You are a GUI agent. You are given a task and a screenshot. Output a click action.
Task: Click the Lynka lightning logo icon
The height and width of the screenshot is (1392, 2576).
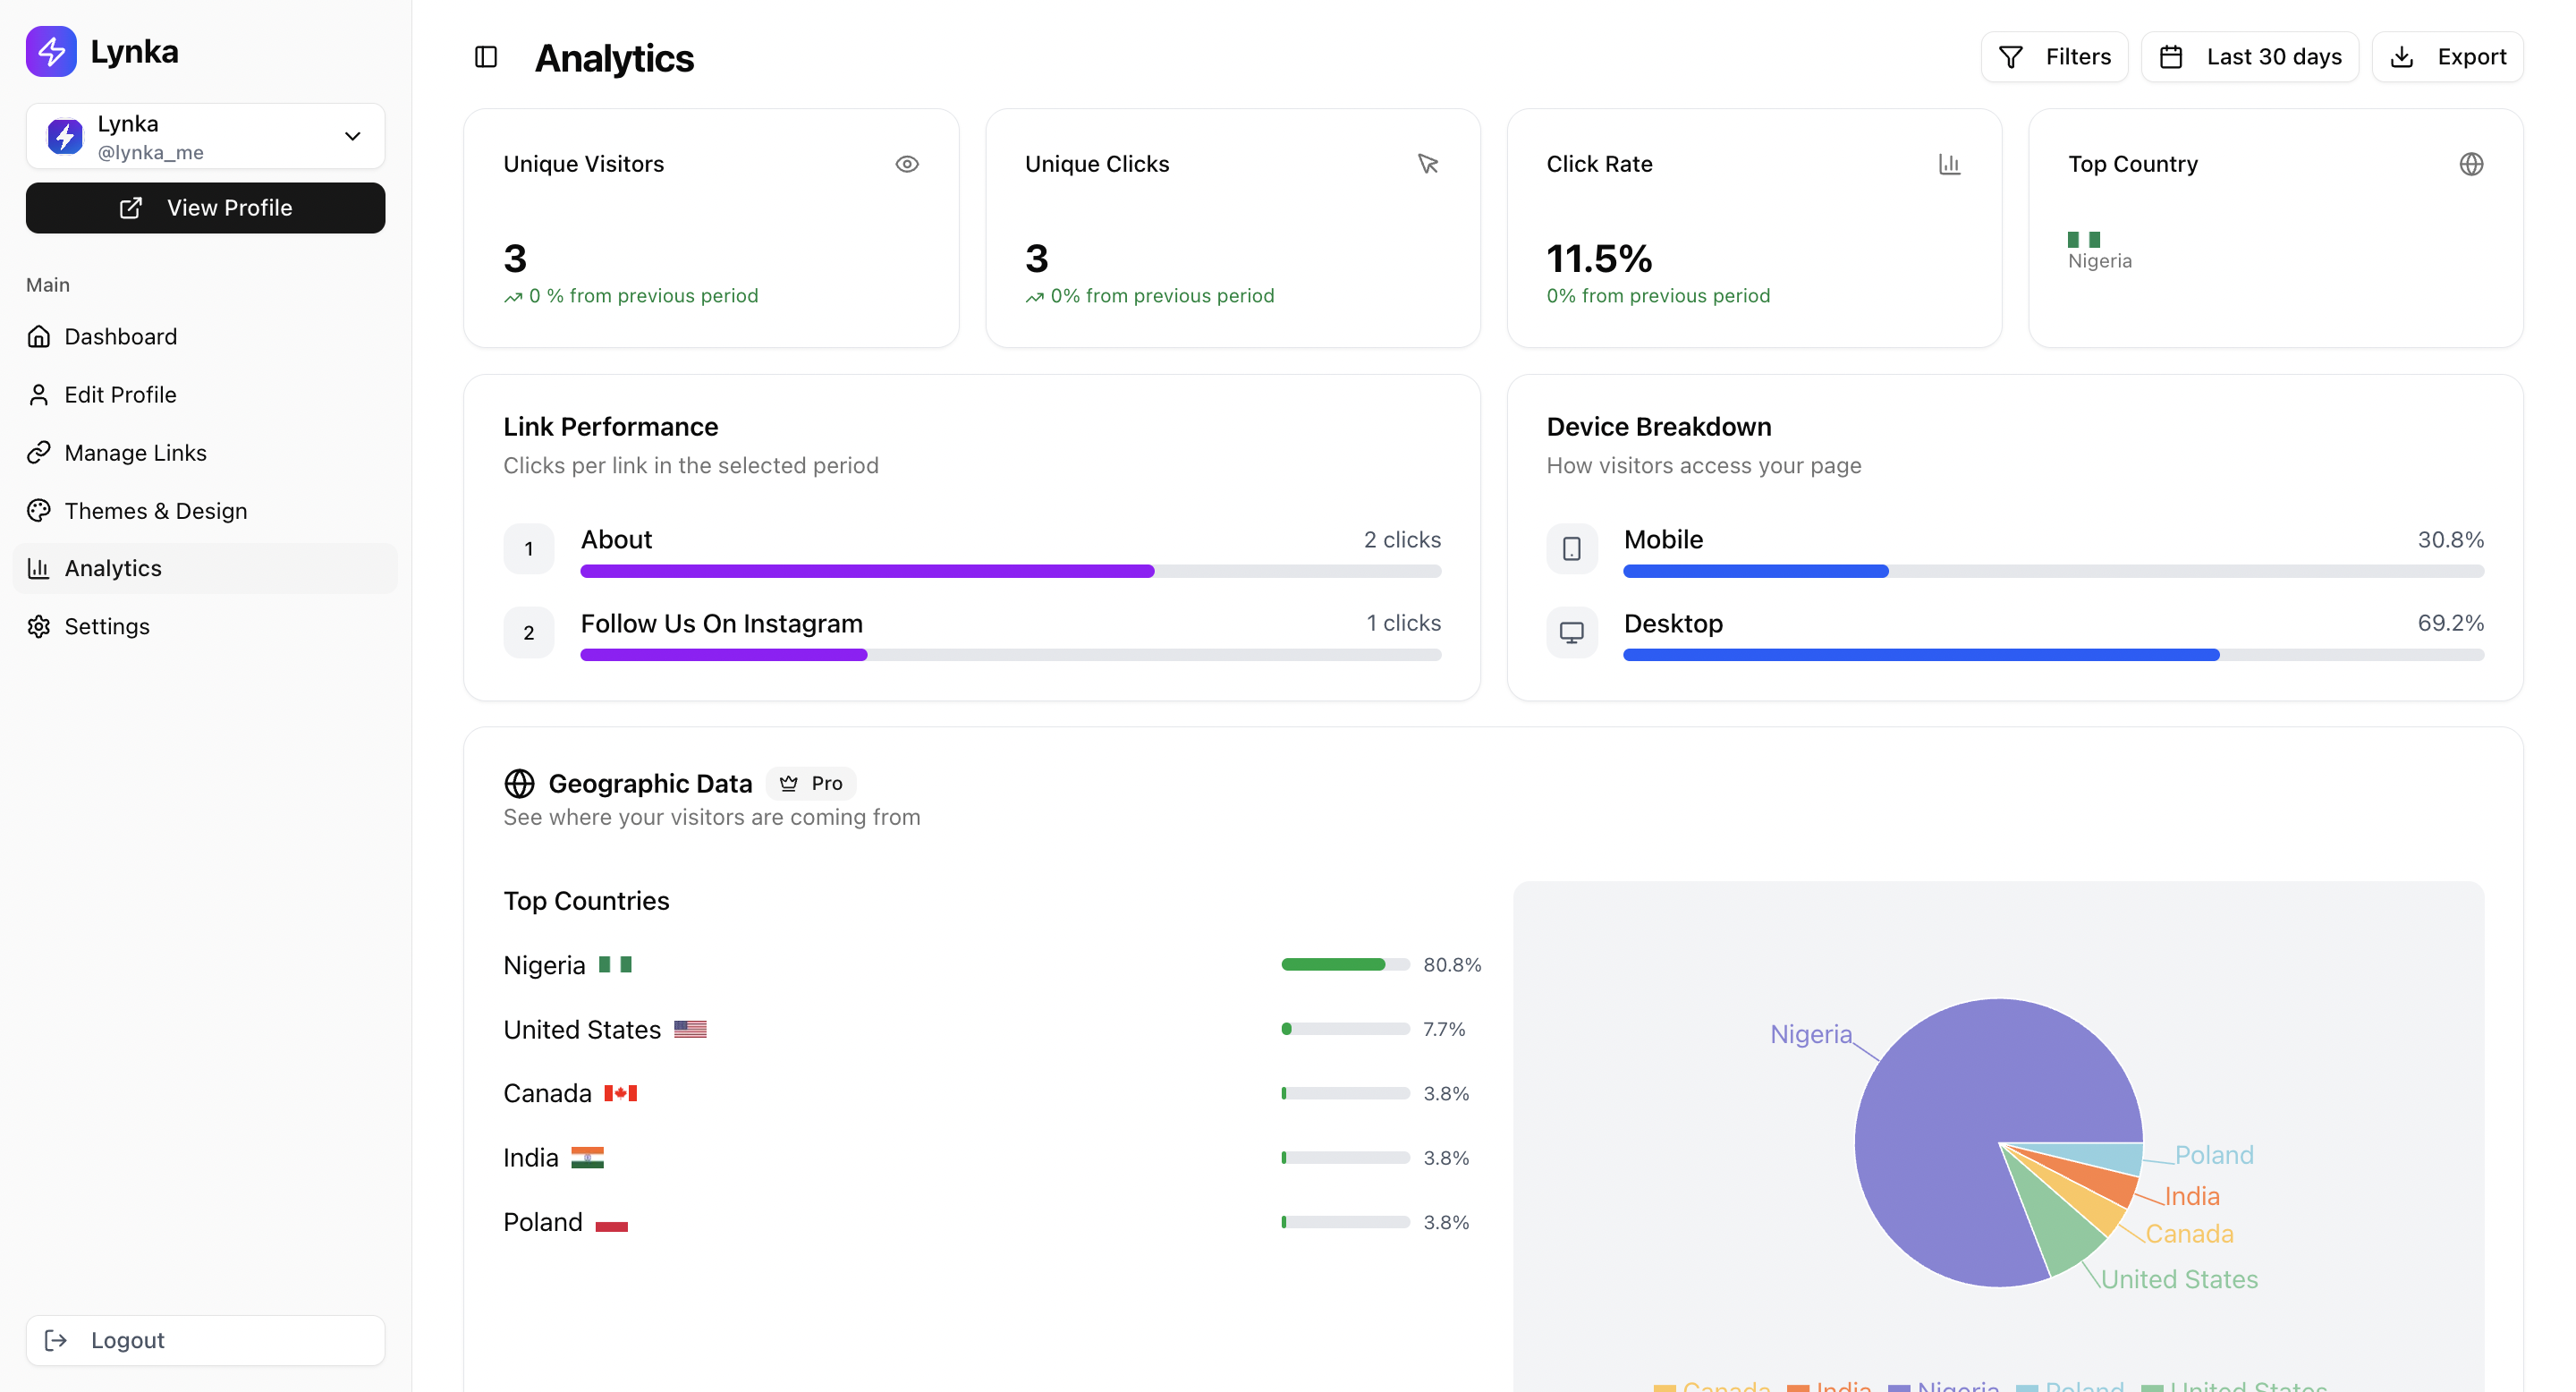tap(51, 51)
